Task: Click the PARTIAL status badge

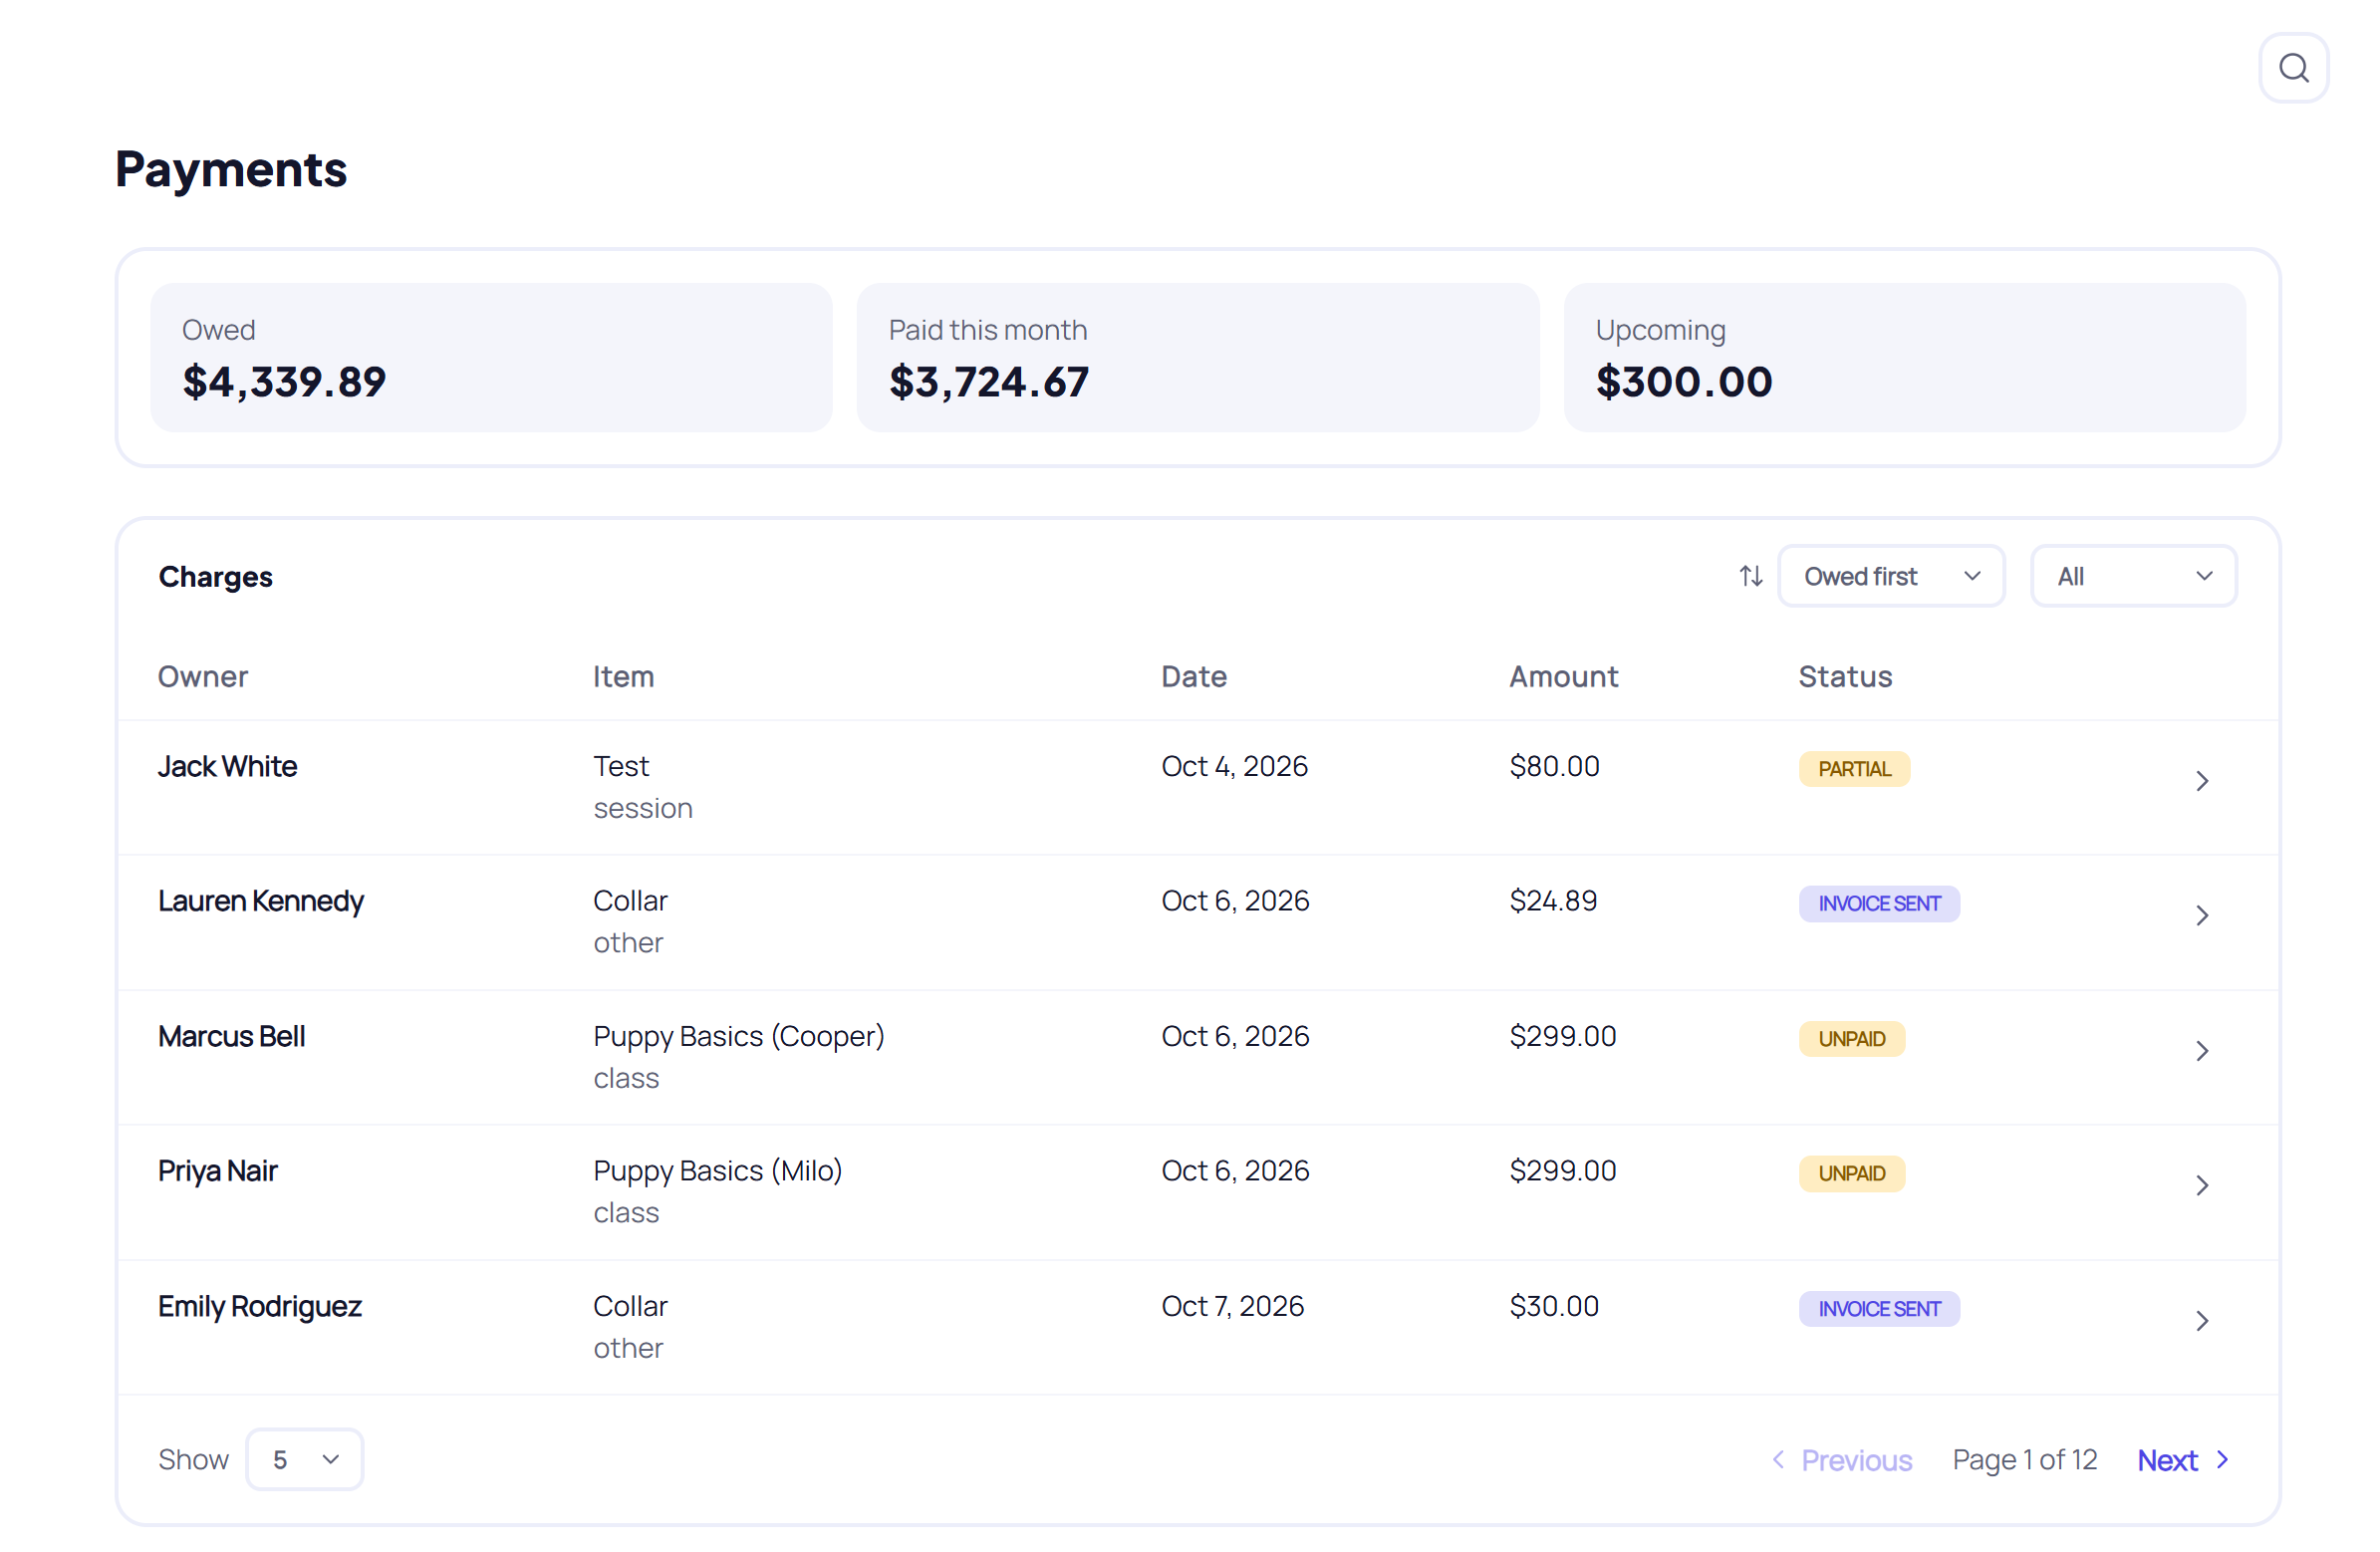Action: pos(1854,769)
